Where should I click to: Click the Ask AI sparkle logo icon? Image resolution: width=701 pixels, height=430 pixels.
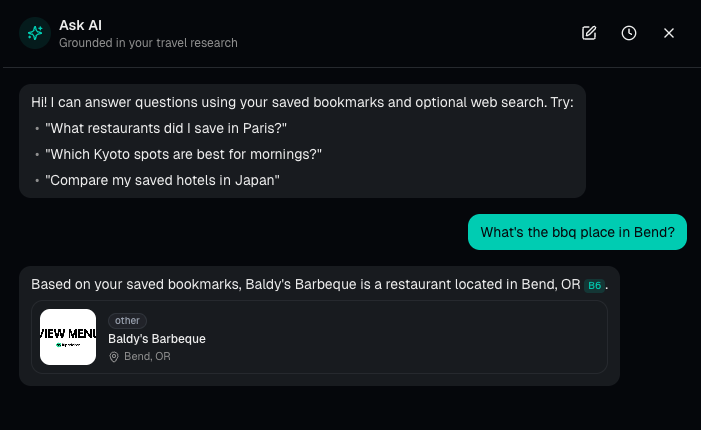pos(35,33)
